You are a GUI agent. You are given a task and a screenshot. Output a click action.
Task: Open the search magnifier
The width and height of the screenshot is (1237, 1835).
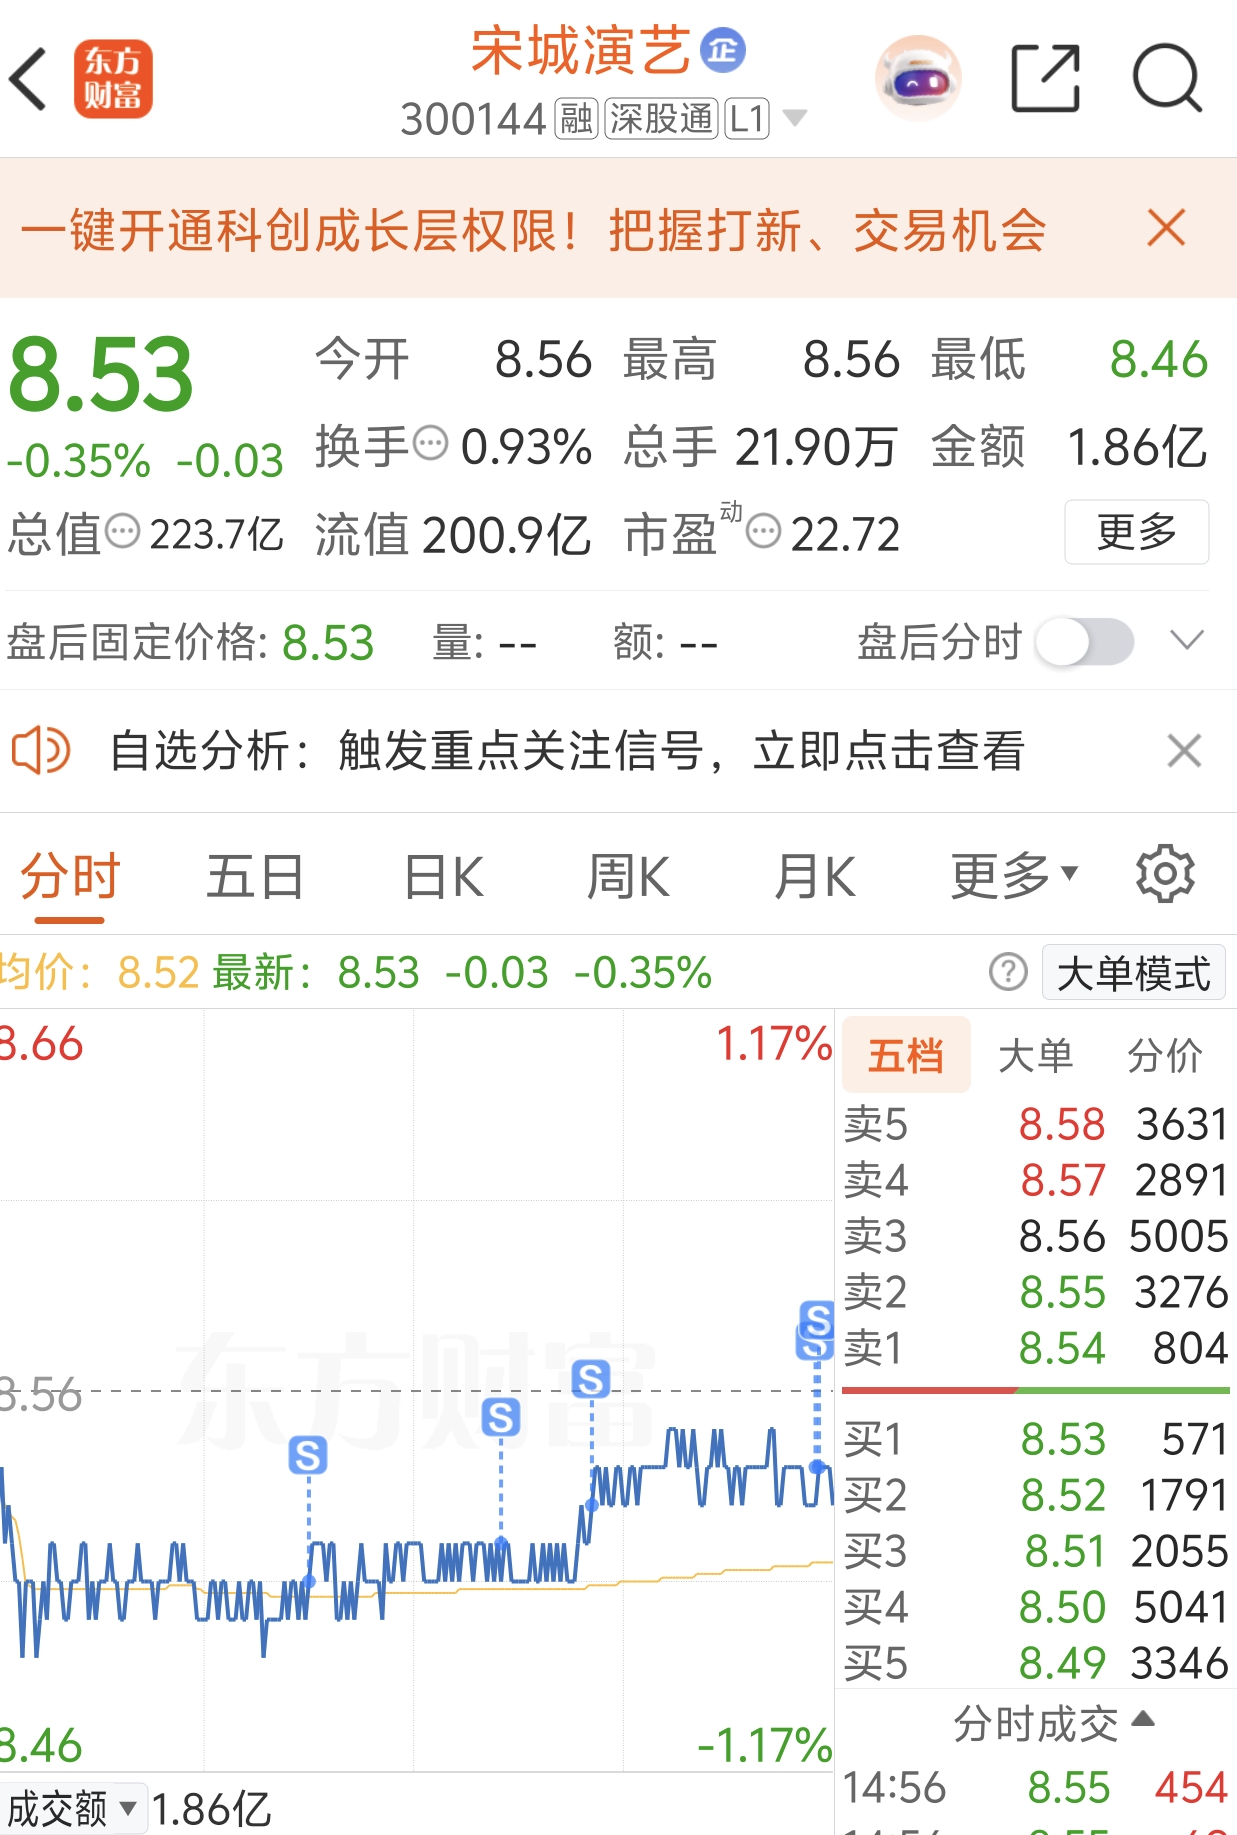pyautogui.click(x=1167, y=78)
